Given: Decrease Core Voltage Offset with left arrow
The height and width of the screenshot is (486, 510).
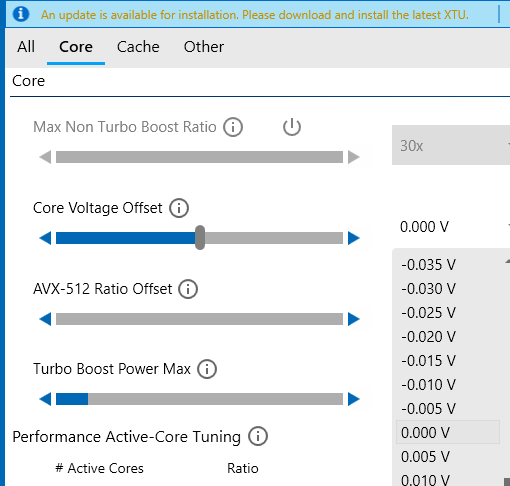Looking at the screenshot, I should [x=45, y=238].
